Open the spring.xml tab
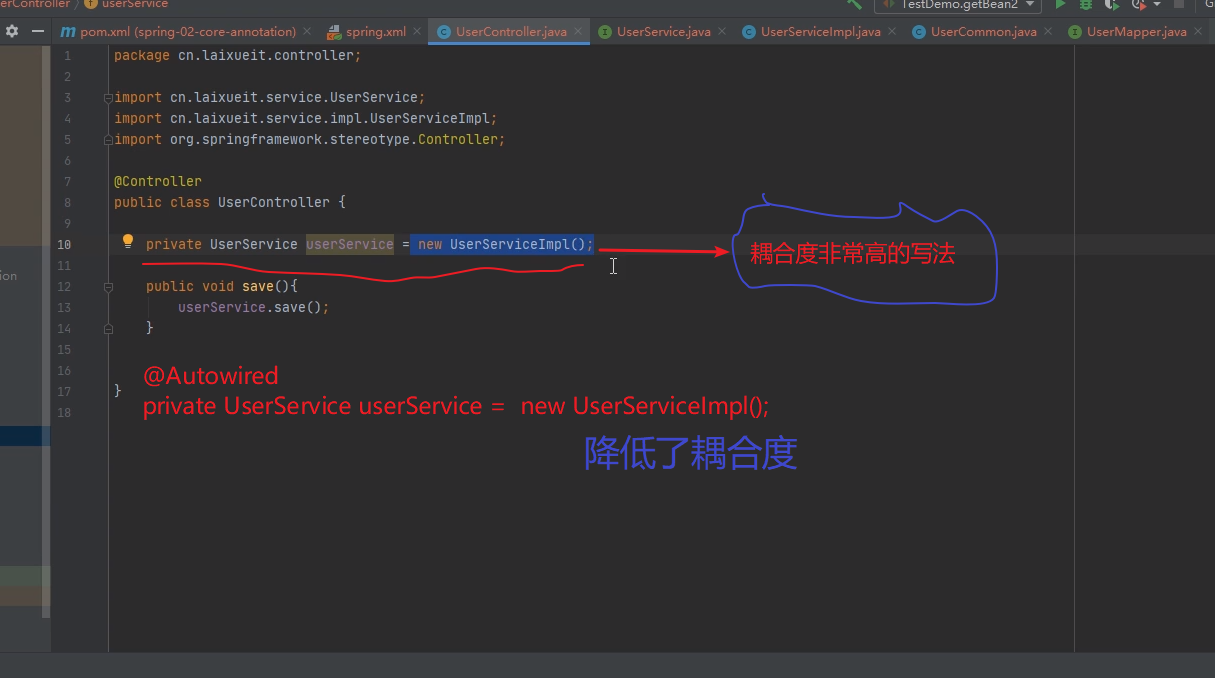 coord(374,31)
